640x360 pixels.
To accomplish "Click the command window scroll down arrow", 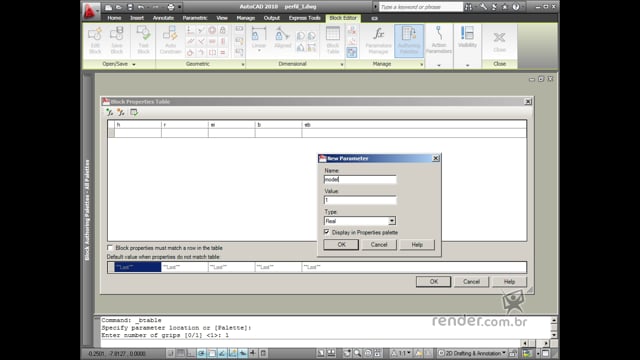I will pos(554,335).
